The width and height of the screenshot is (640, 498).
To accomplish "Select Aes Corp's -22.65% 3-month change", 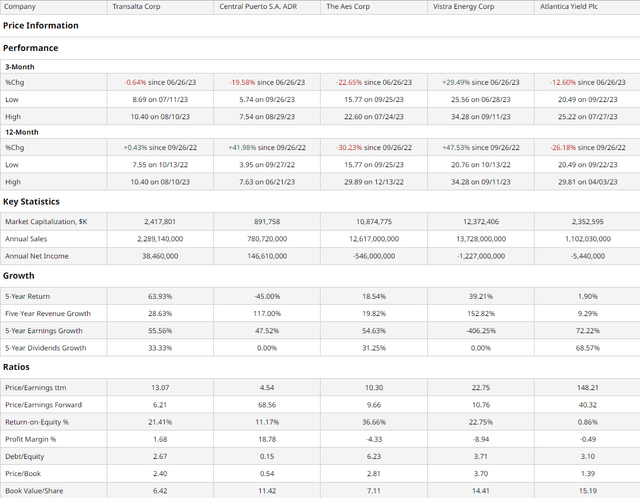I will 374,82.
